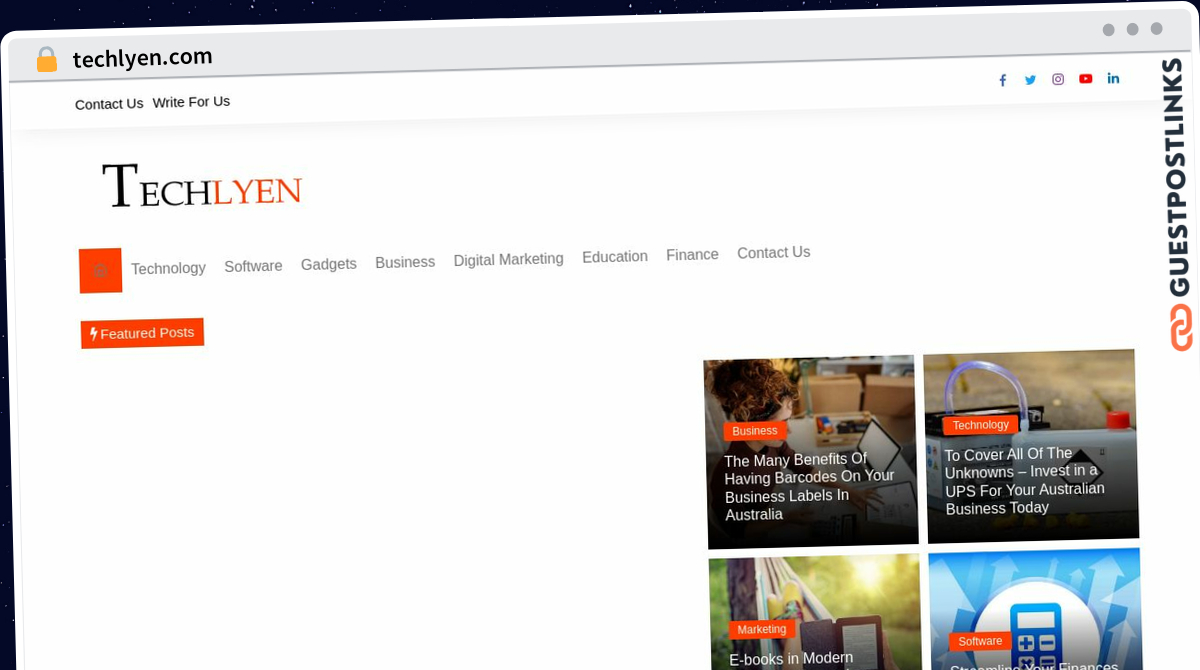
Task: Click the Software tag on calculator post
Action: (x=980, y=642)
